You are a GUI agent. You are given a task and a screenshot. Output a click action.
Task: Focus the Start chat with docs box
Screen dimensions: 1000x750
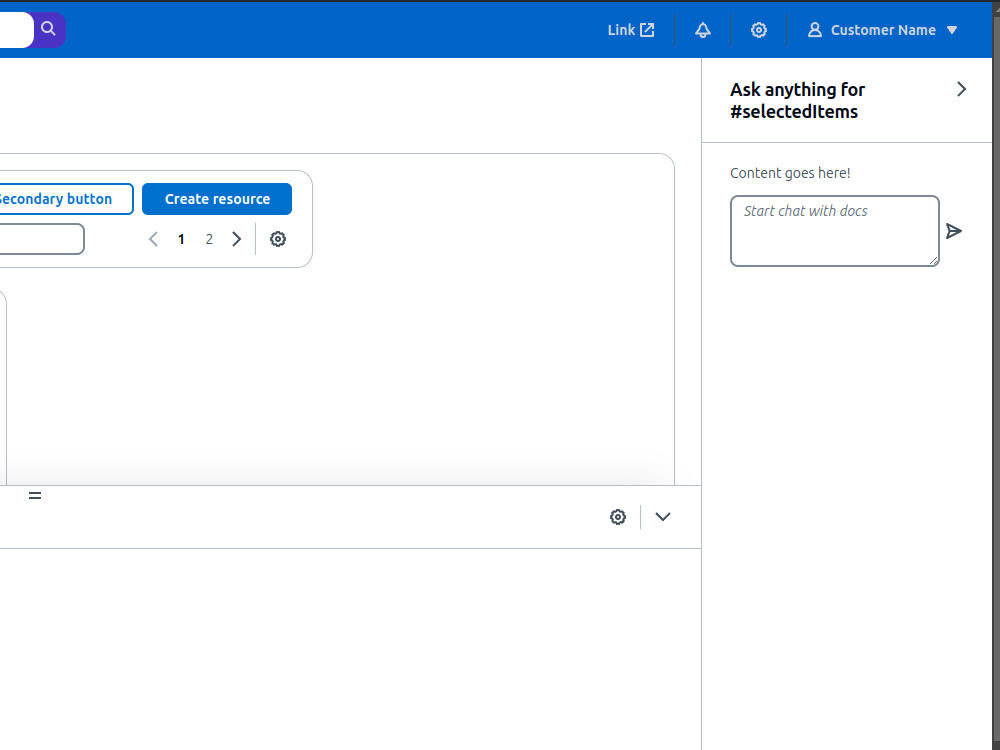834,231
